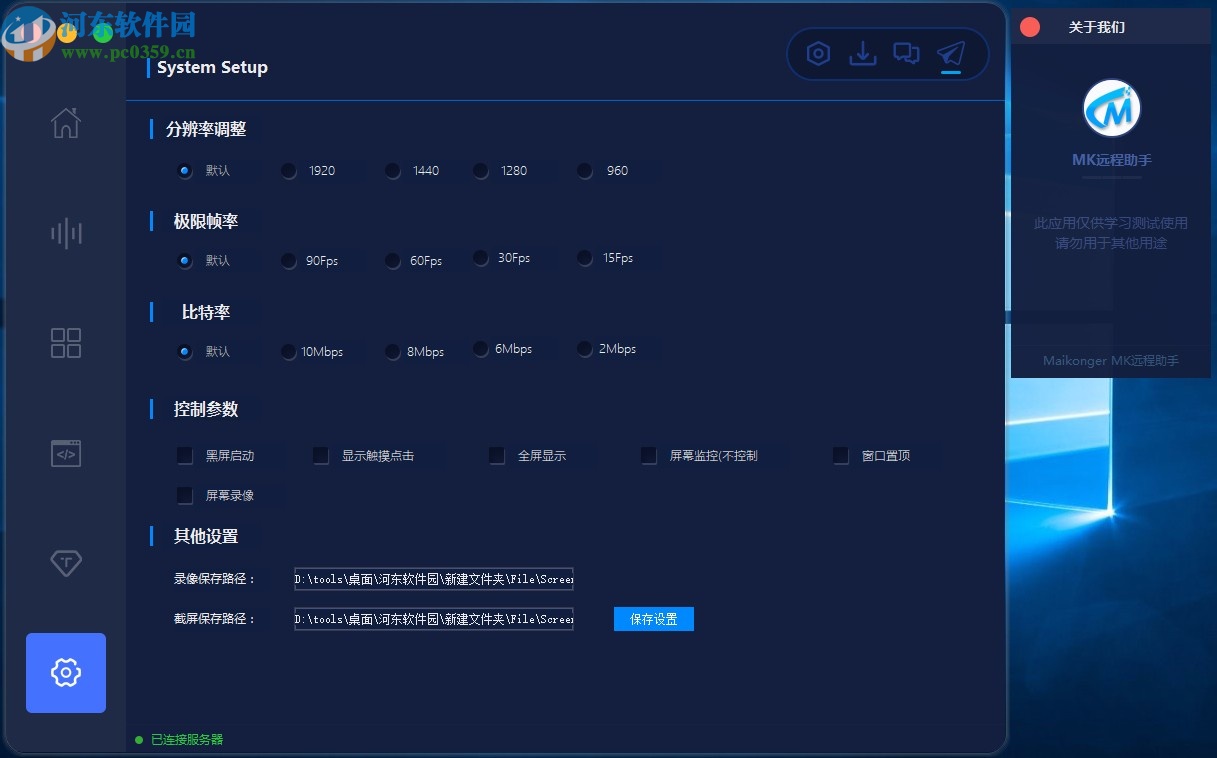Select the diamond sidebar icon
1217x758 pixels.
(x=65, y=562)
